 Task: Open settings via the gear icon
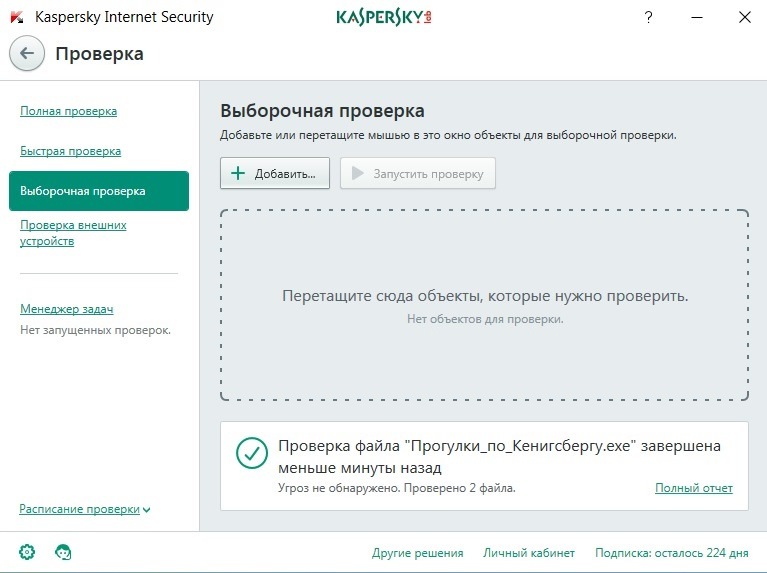(27, 552)
